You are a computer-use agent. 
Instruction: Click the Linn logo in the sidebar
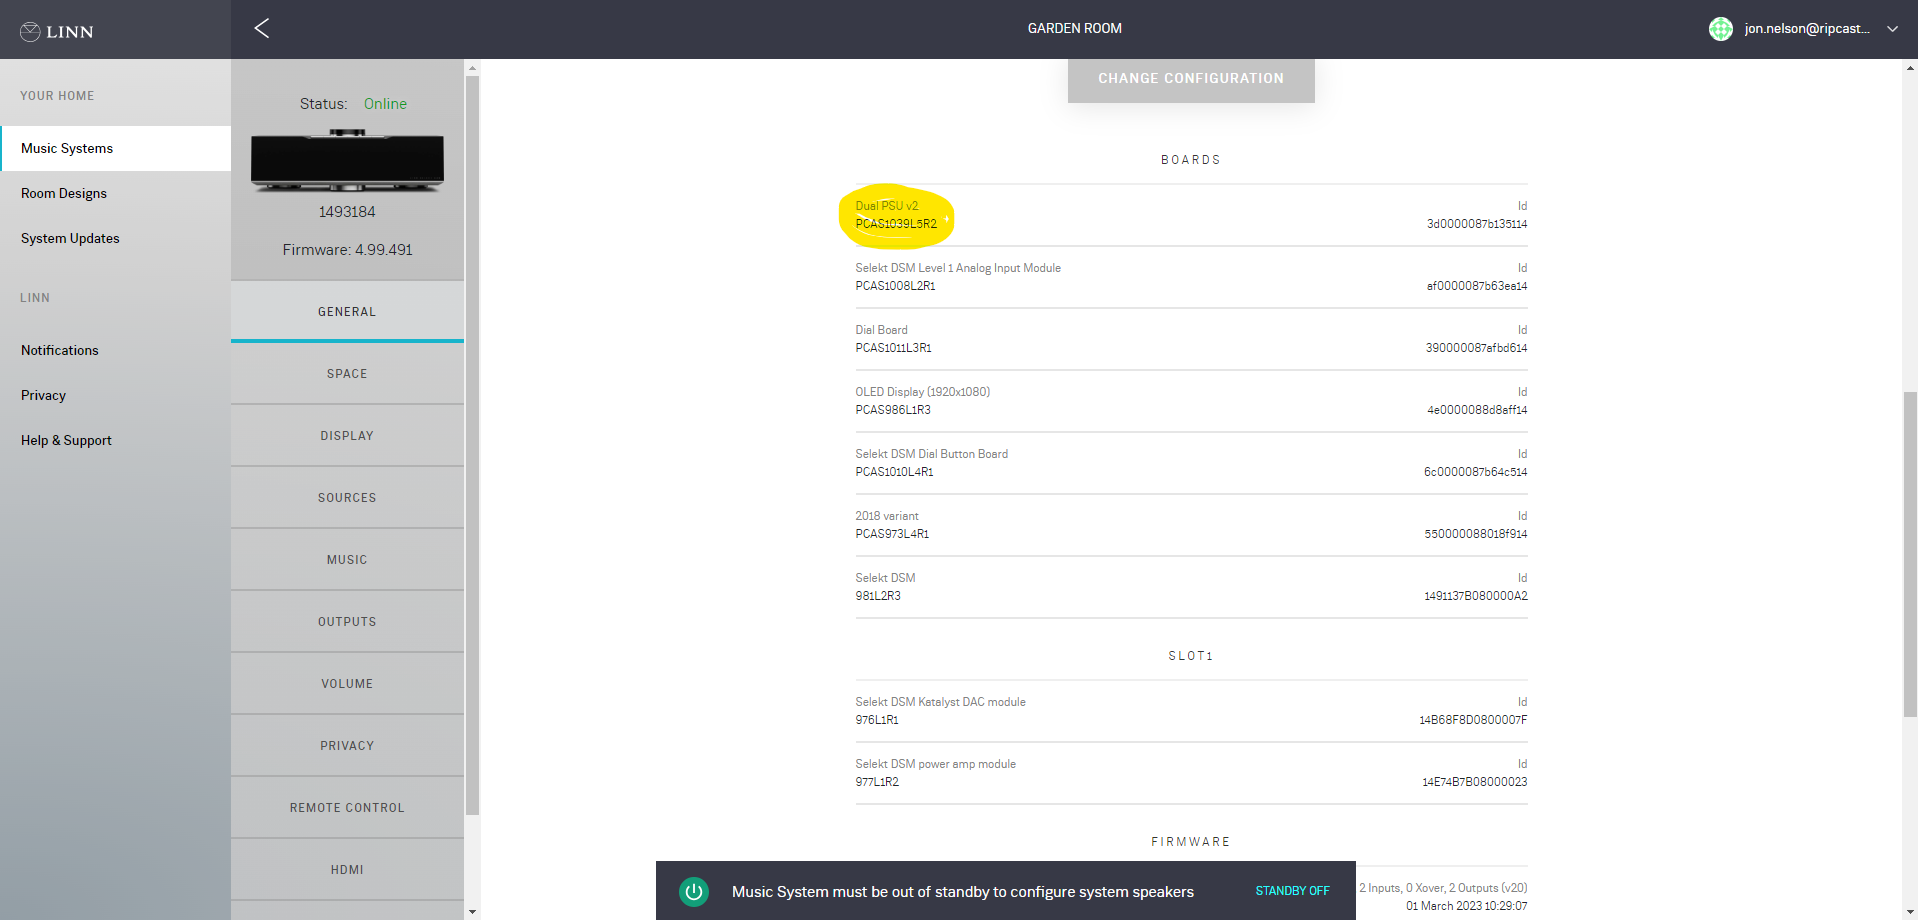[x=57, y=32]
